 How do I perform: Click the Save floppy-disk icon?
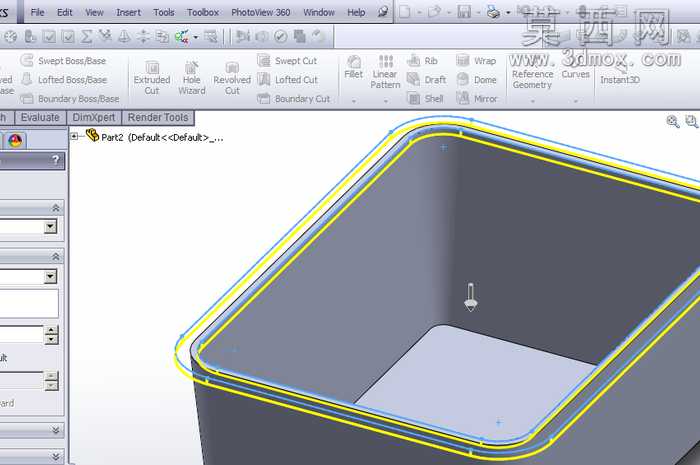pos(464,12)
